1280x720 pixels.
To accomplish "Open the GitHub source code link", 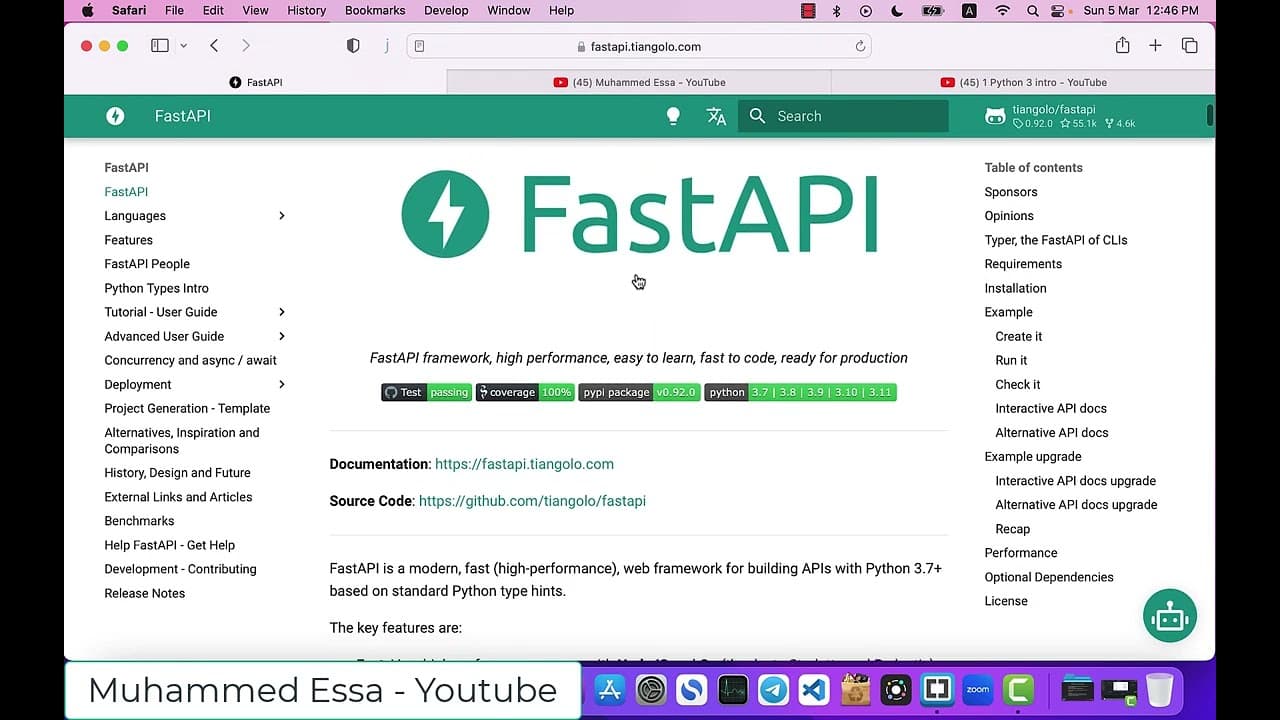I will 532,501.
